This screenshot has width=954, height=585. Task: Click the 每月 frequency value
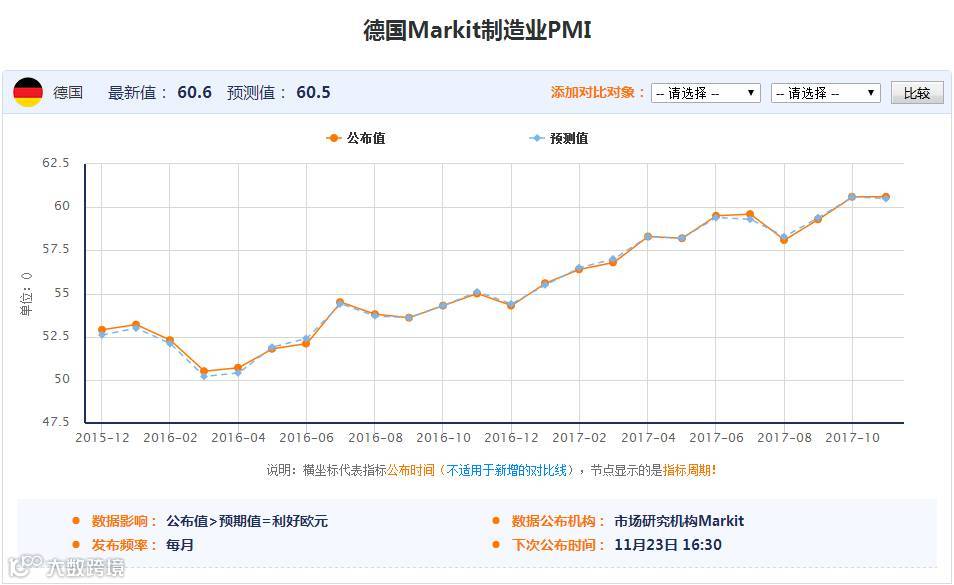[179, 545]
